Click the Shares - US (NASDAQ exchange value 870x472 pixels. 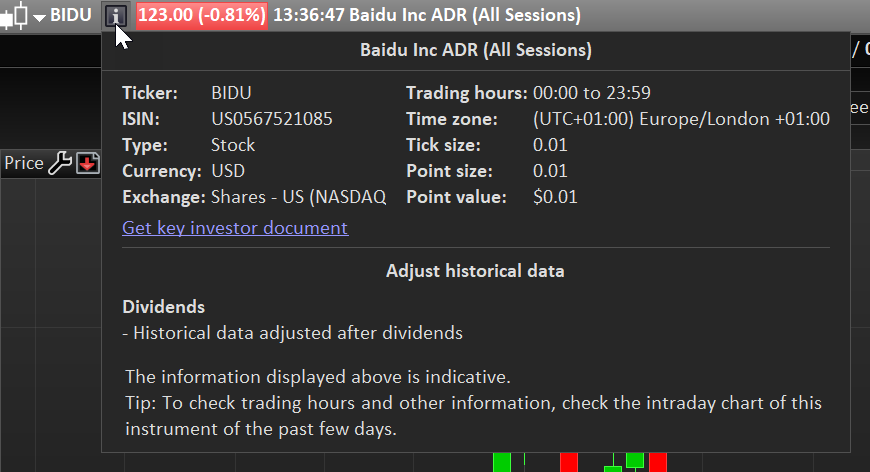[299, 197]
